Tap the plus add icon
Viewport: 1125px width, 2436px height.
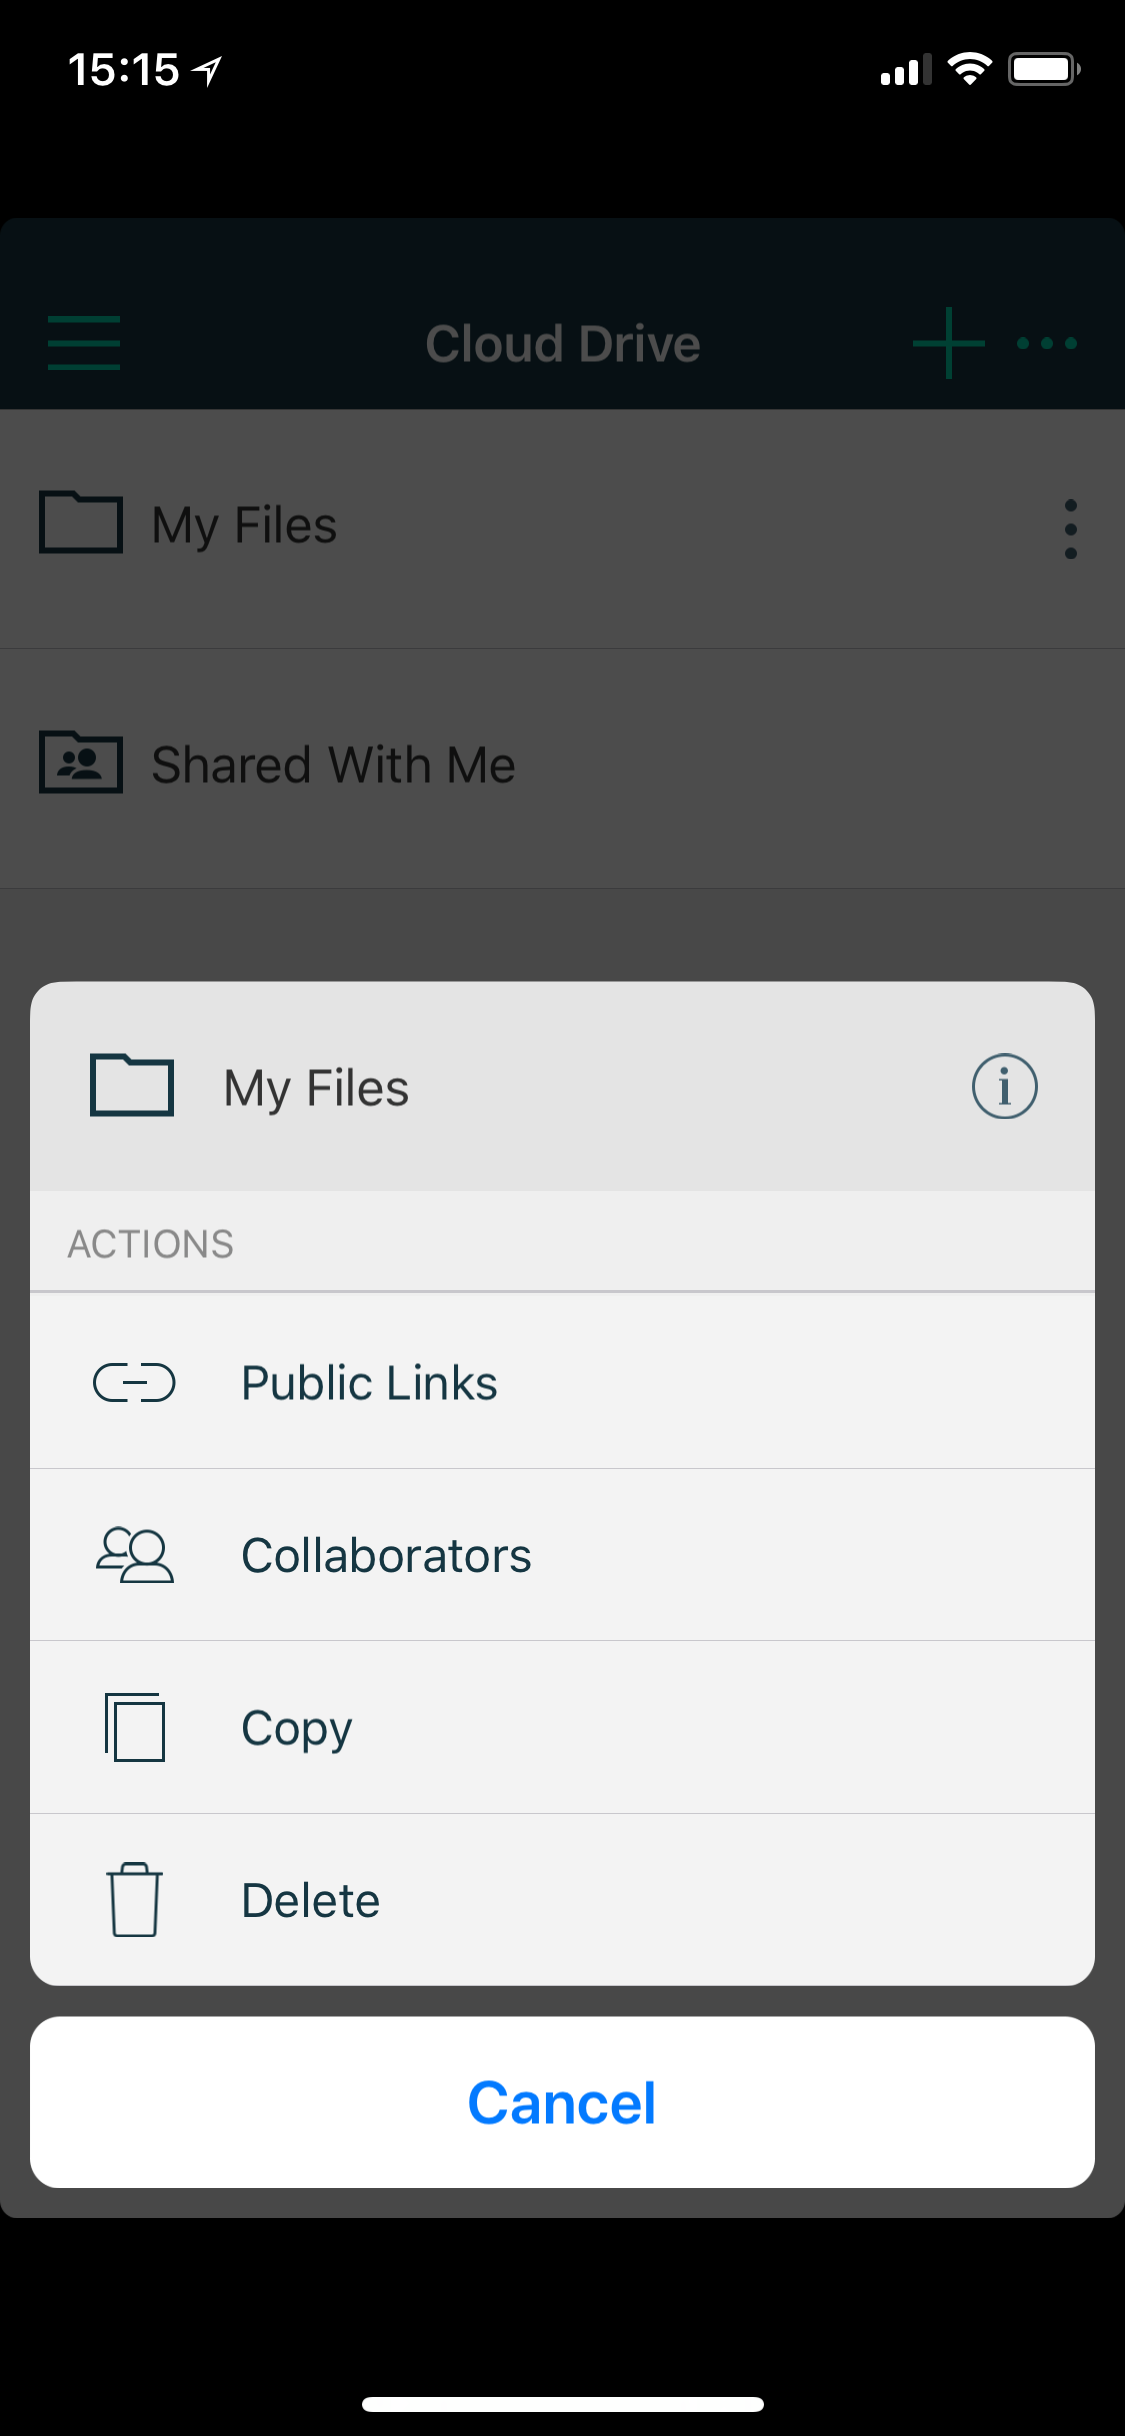pos(948,343)
